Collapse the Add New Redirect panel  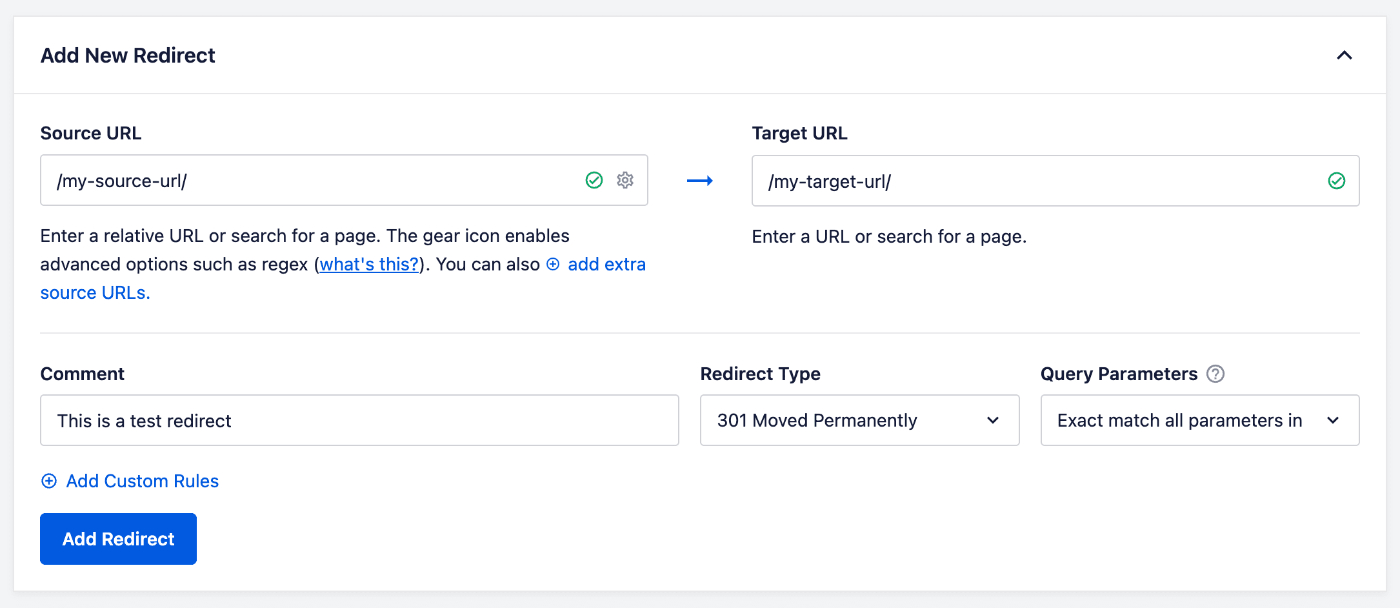click(x=1345, y=55)
